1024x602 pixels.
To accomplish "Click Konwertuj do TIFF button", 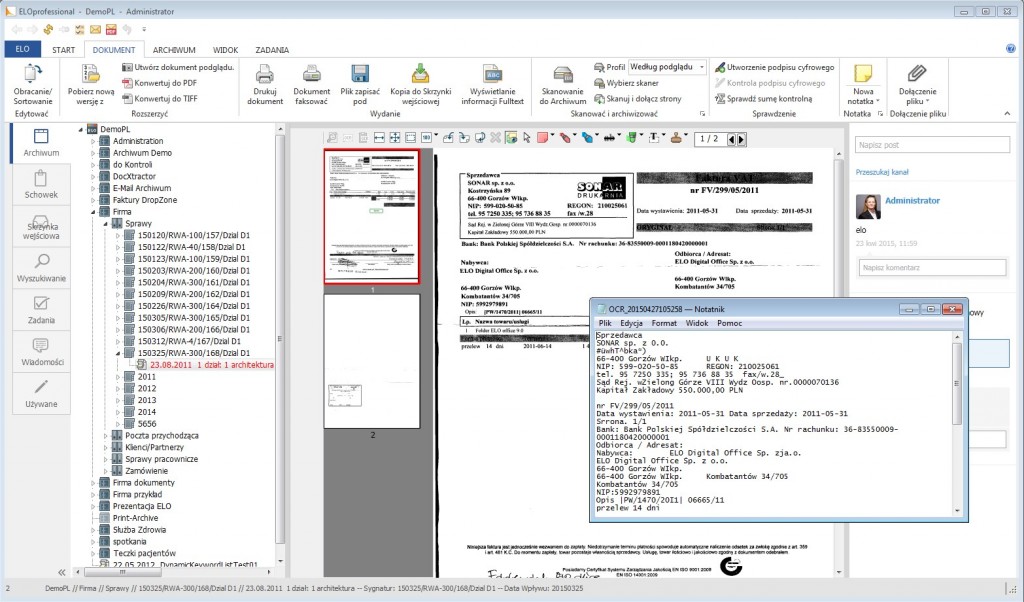I will click(159, 99).
